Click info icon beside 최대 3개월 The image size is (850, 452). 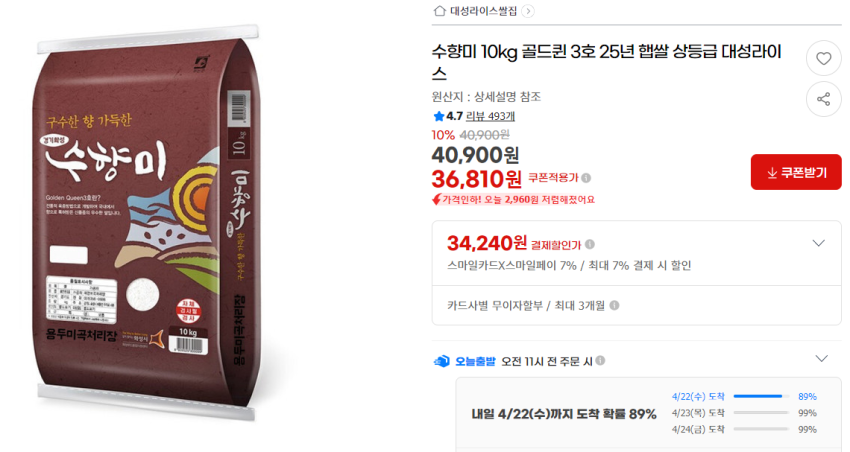pos(614,305)
